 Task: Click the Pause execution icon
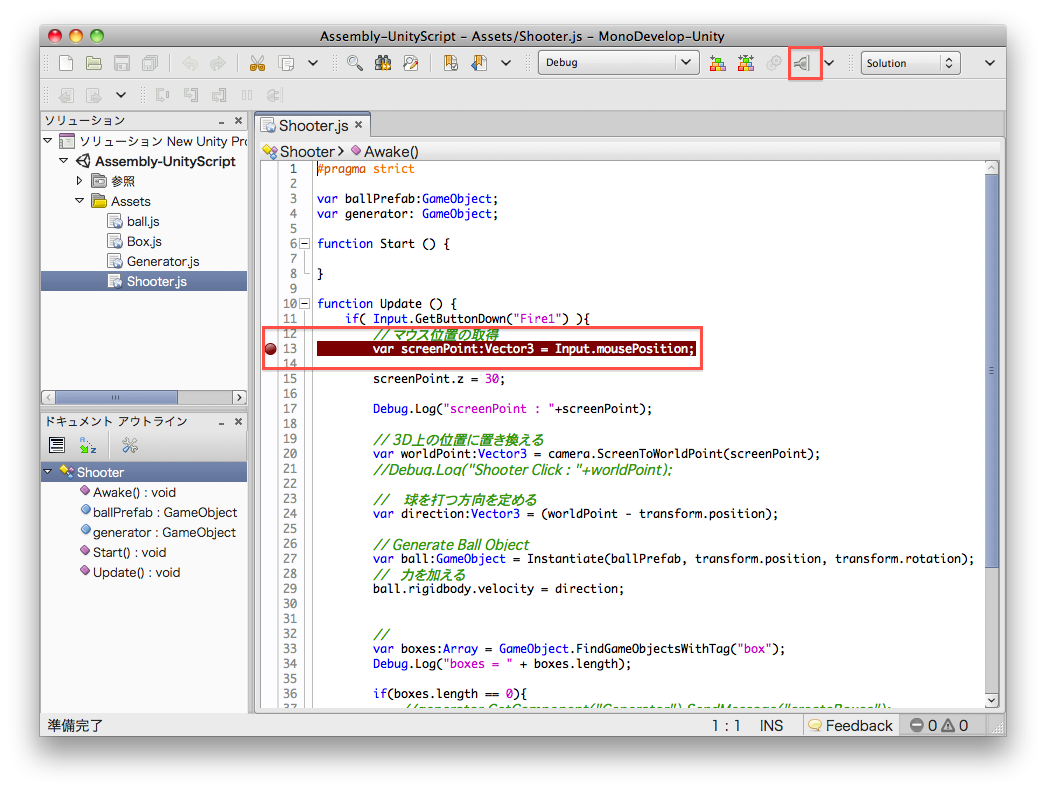click(x=247, y=95)
